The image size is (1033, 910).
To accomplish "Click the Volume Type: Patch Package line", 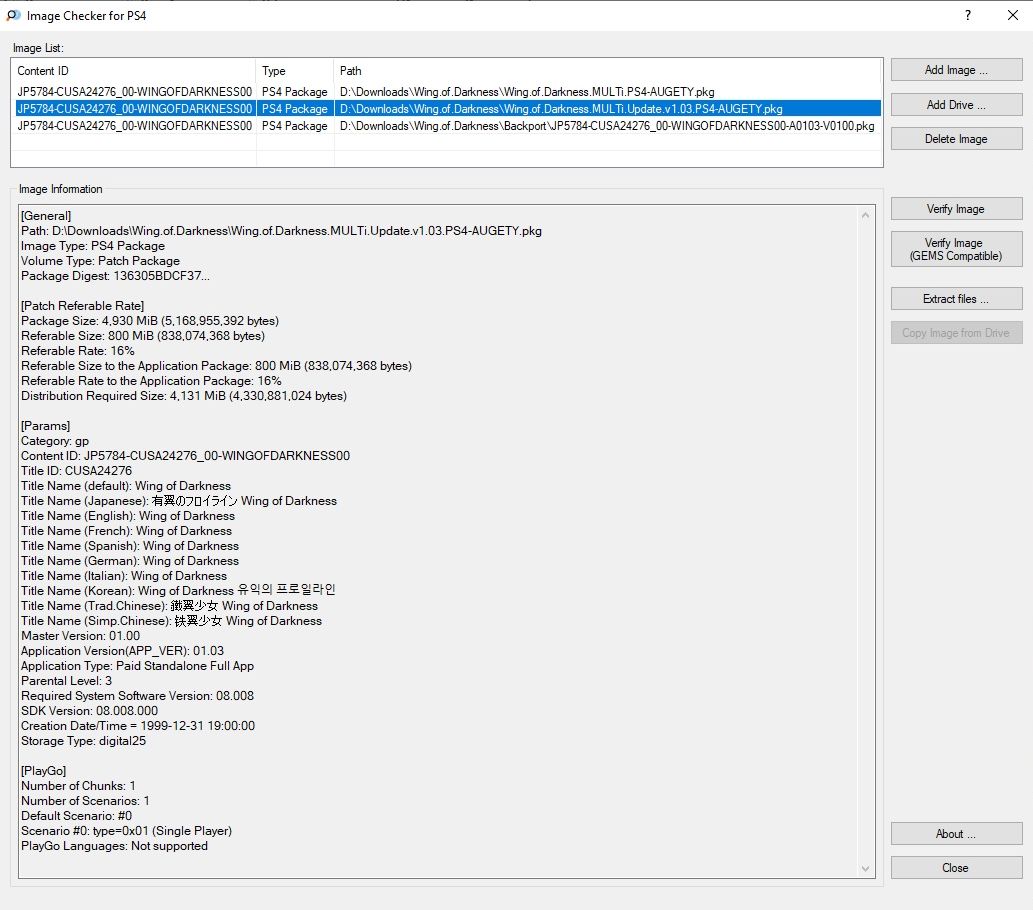I will (100, 261).
